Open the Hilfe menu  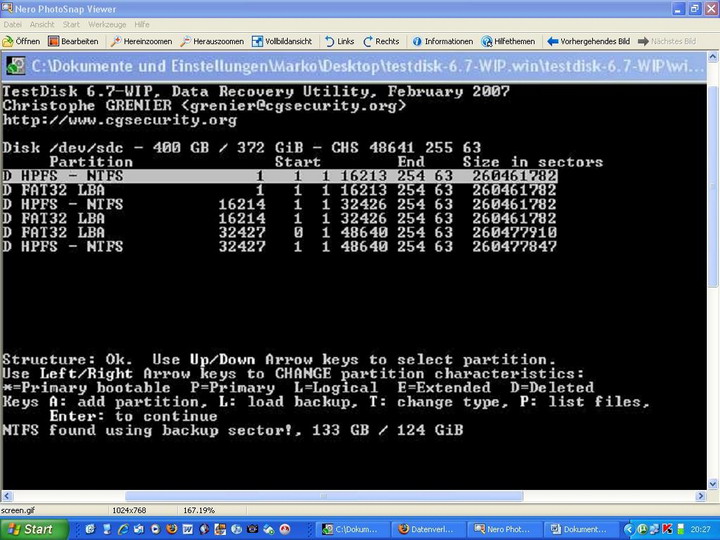142,24
